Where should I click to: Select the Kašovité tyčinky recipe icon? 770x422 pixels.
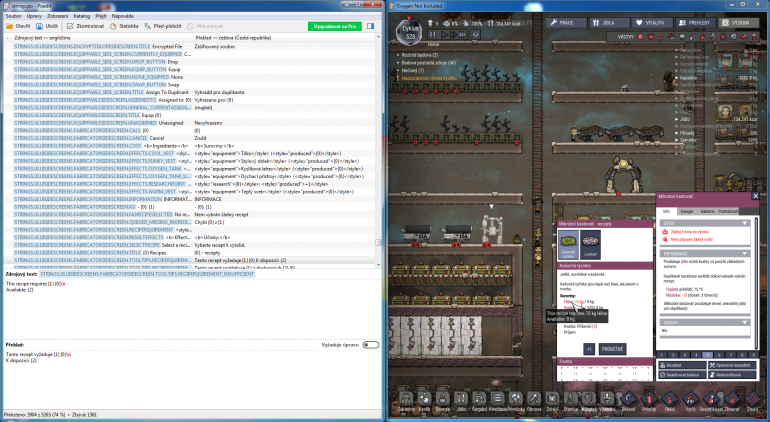tap(567, 243)
